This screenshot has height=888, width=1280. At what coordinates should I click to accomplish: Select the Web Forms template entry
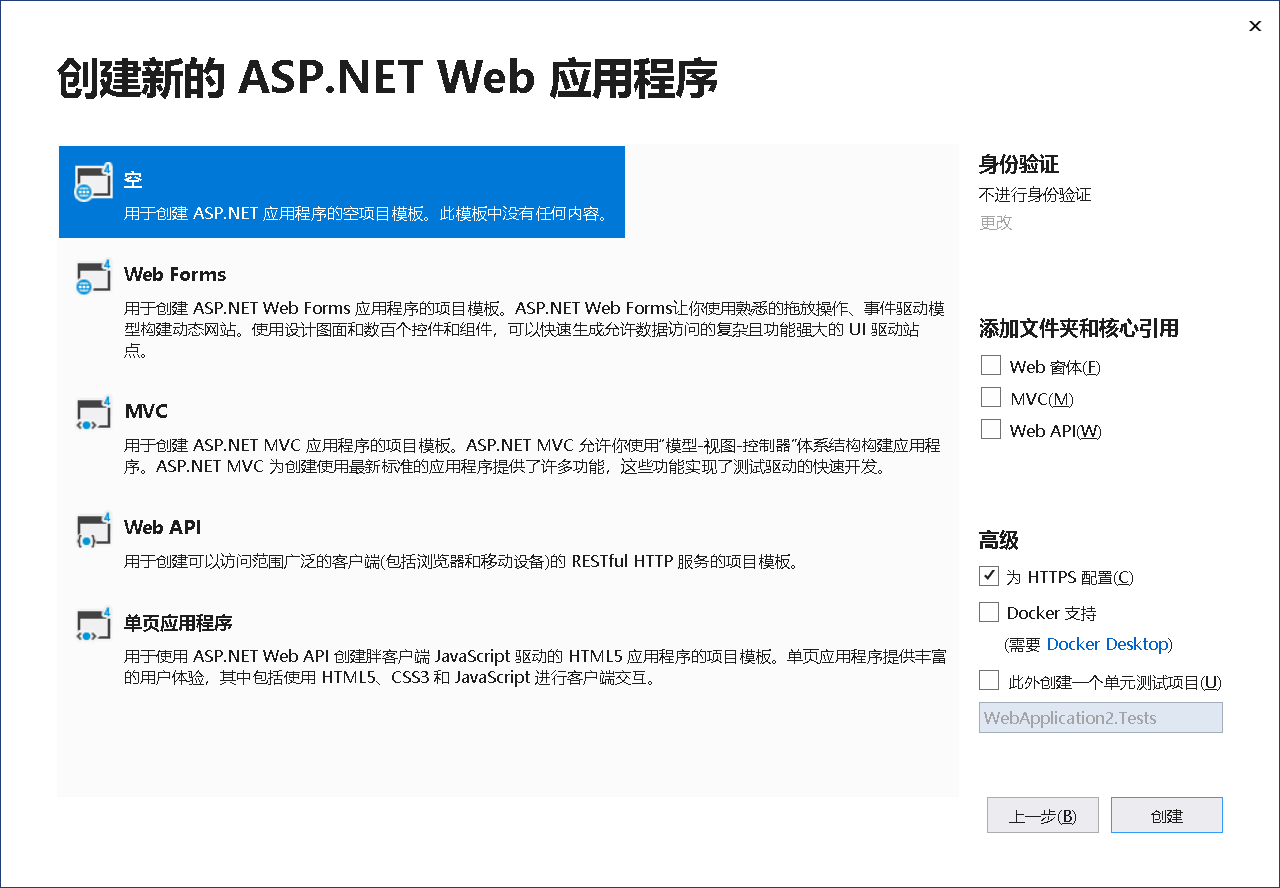[x=400, y=310]
